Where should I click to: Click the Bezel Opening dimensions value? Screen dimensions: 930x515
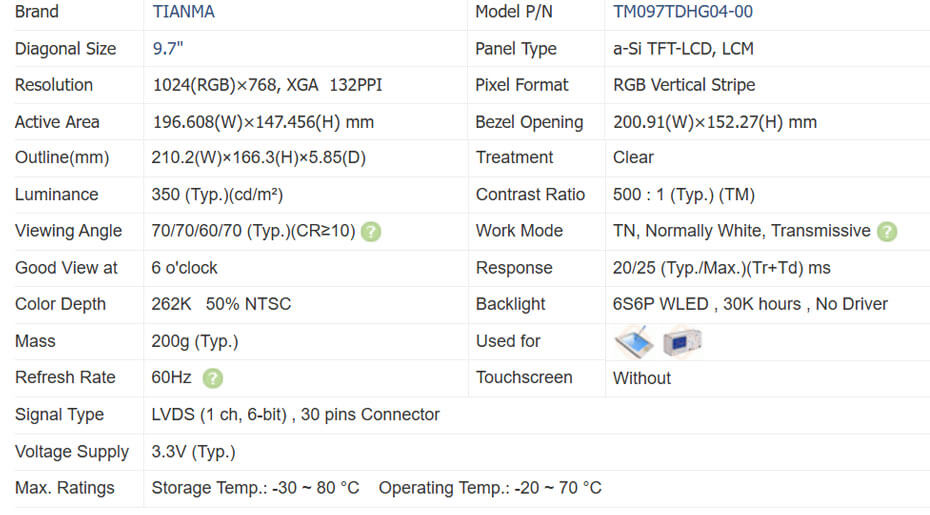714,122
